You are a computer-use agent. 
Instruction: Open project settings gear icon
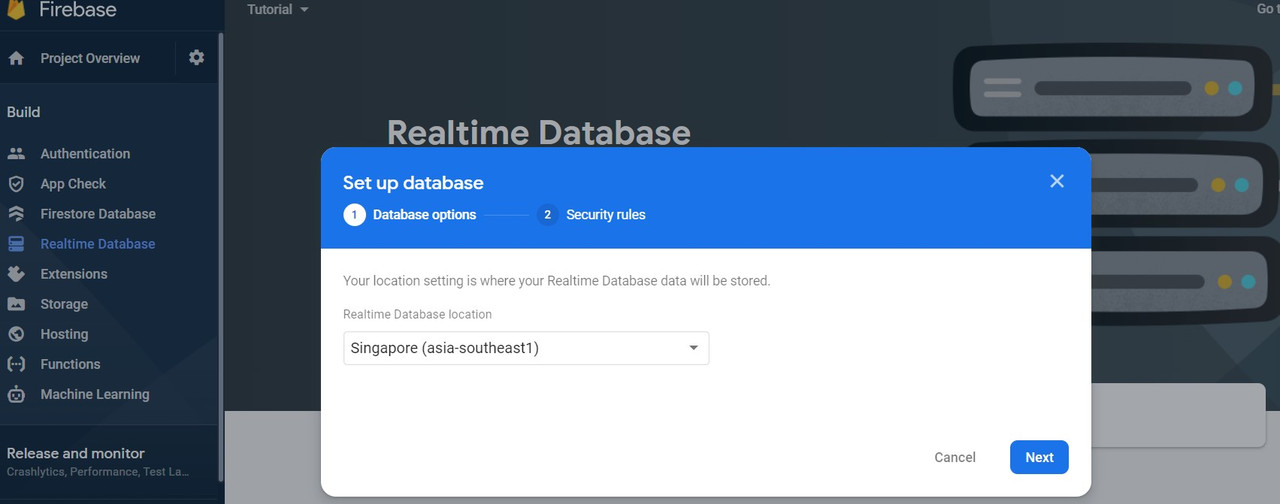pos(196,58)
